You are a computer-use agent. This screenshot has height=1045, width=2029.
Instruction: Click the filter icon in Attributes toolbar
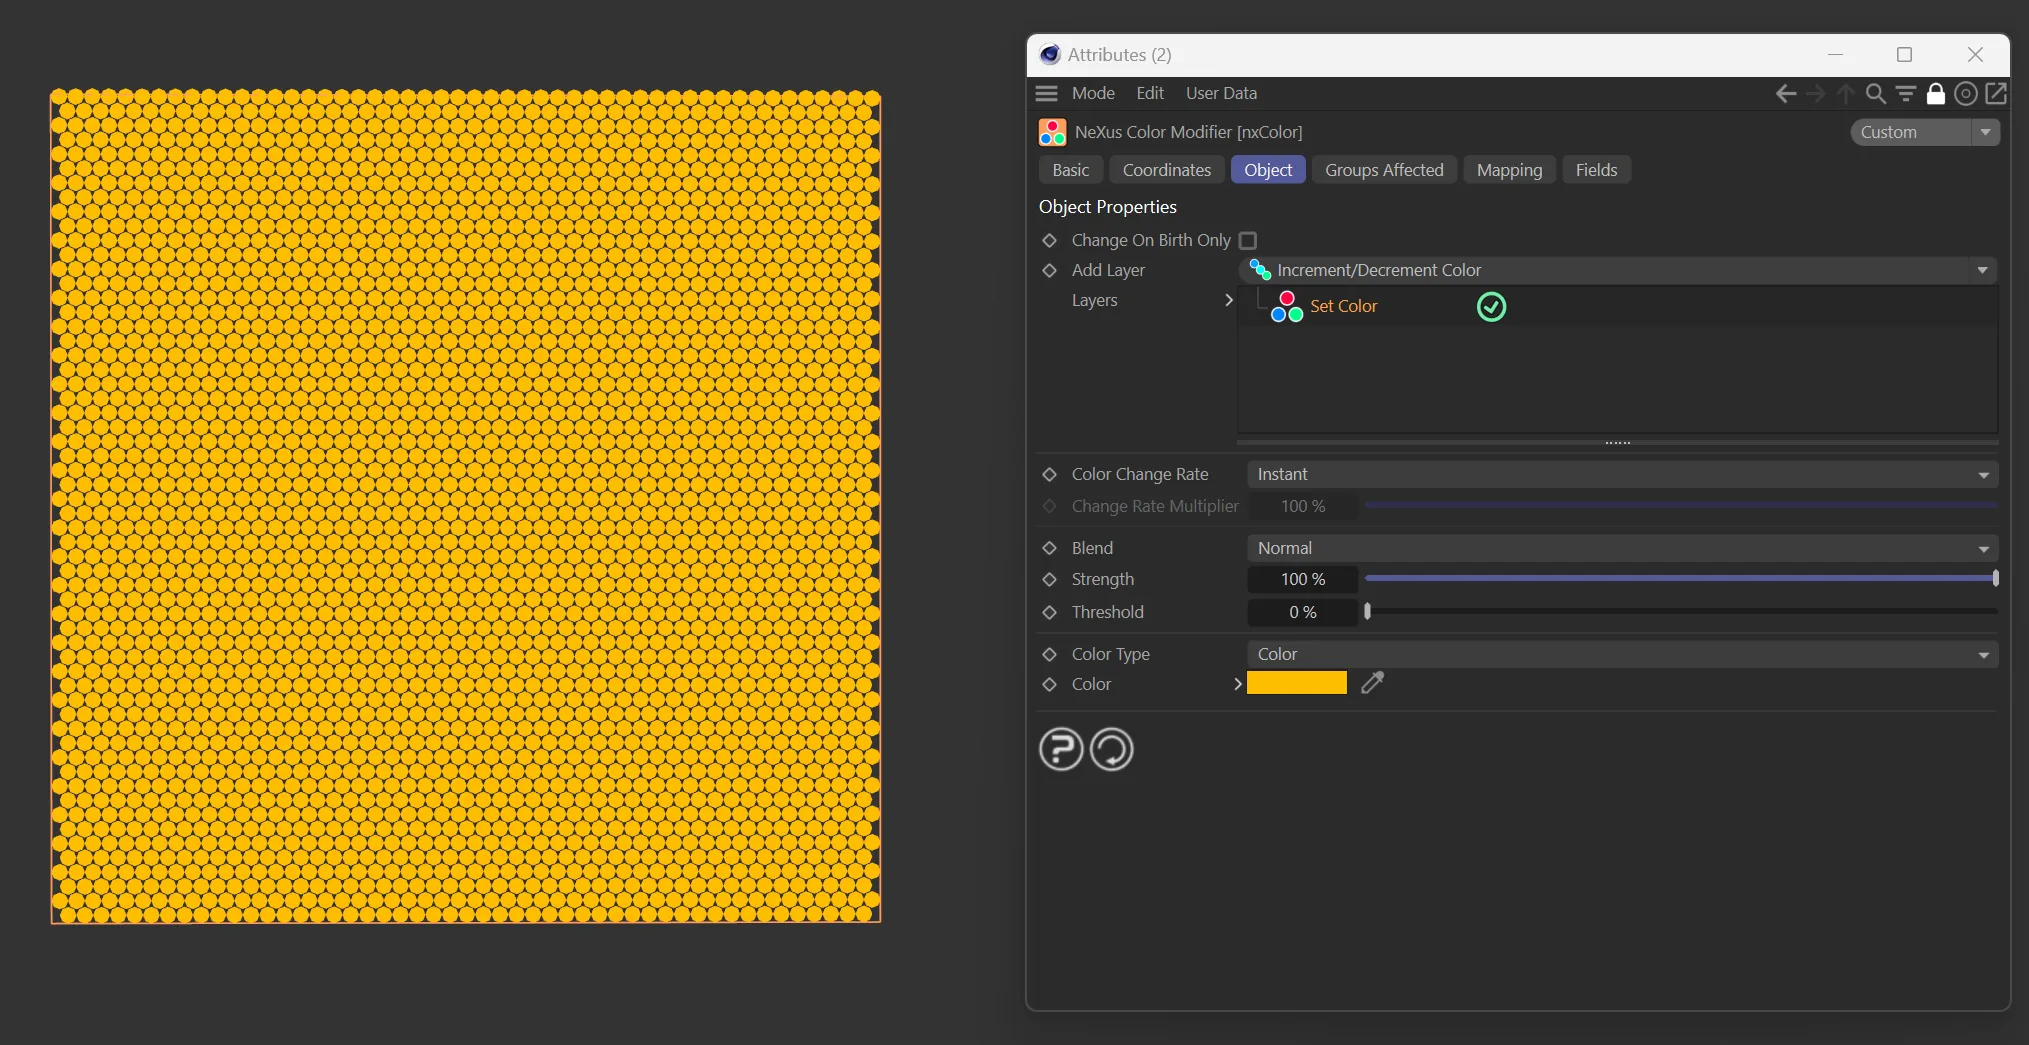1906,94
